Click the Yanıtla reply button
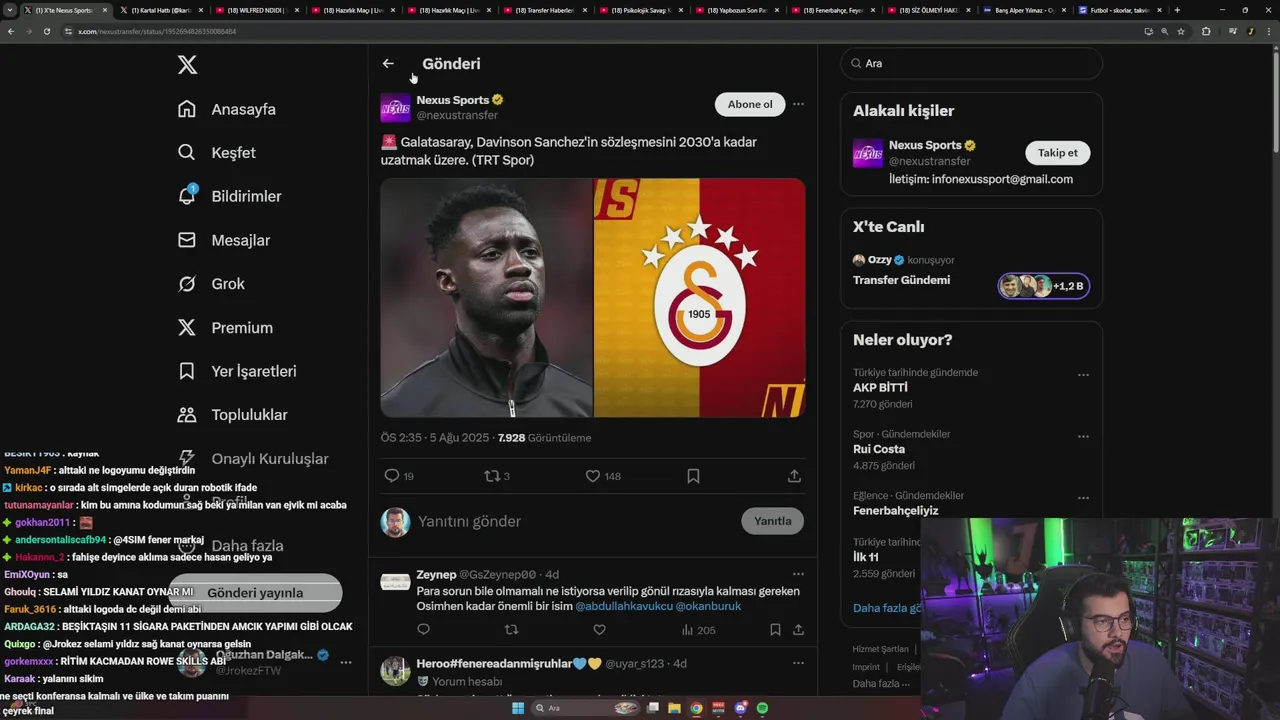The width and height of the screenshot is (1280, 720). [x=772, y=521]
